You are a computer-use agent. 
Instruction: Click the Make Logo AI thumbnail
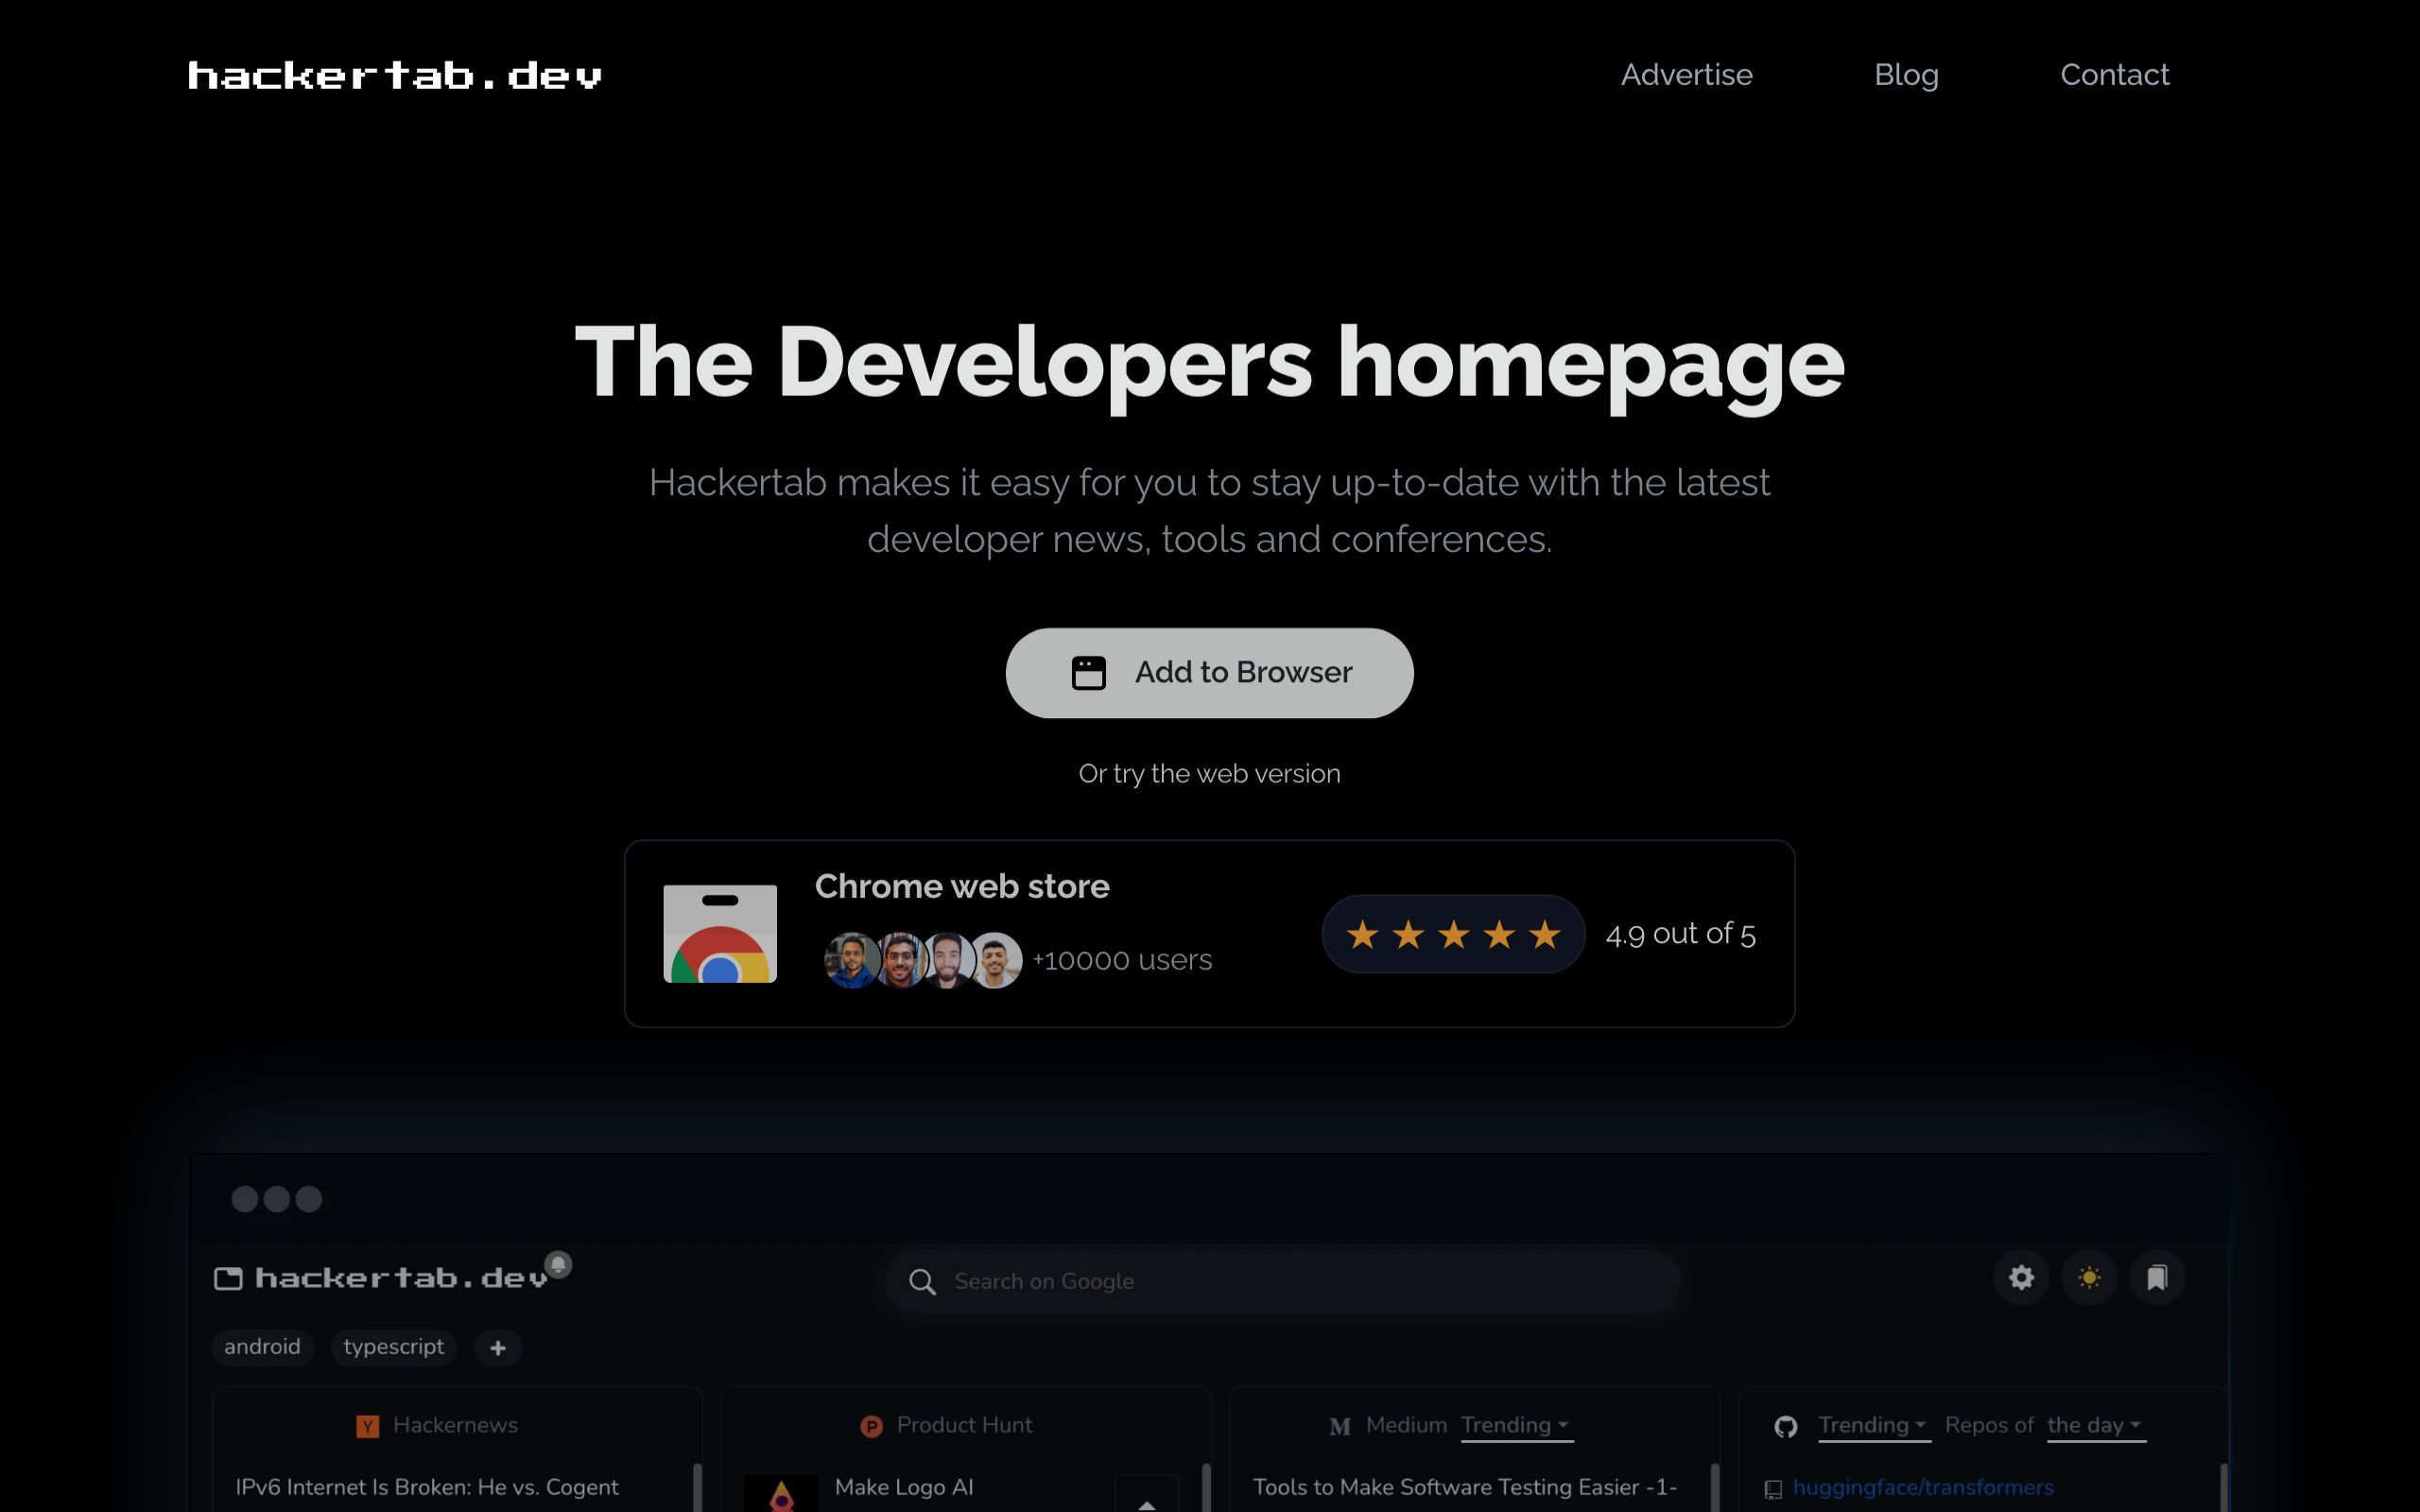(781, 1493)
